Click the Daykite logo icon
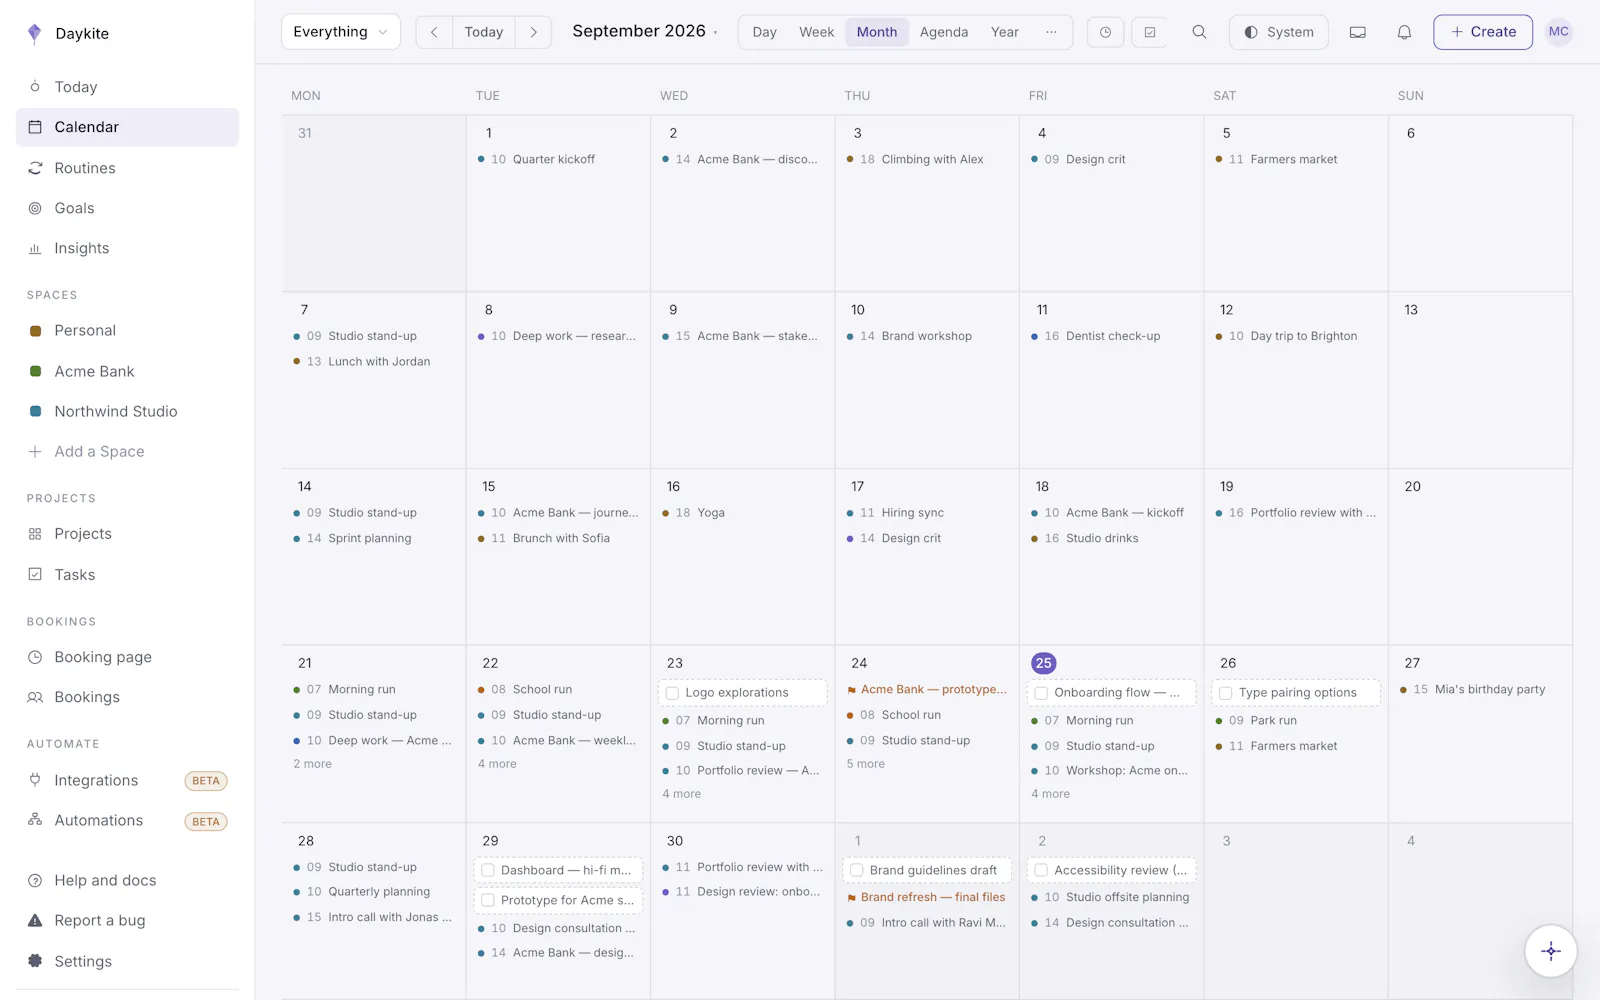This screenshot has height=1000, width=1600. click(x=35, y=33)
